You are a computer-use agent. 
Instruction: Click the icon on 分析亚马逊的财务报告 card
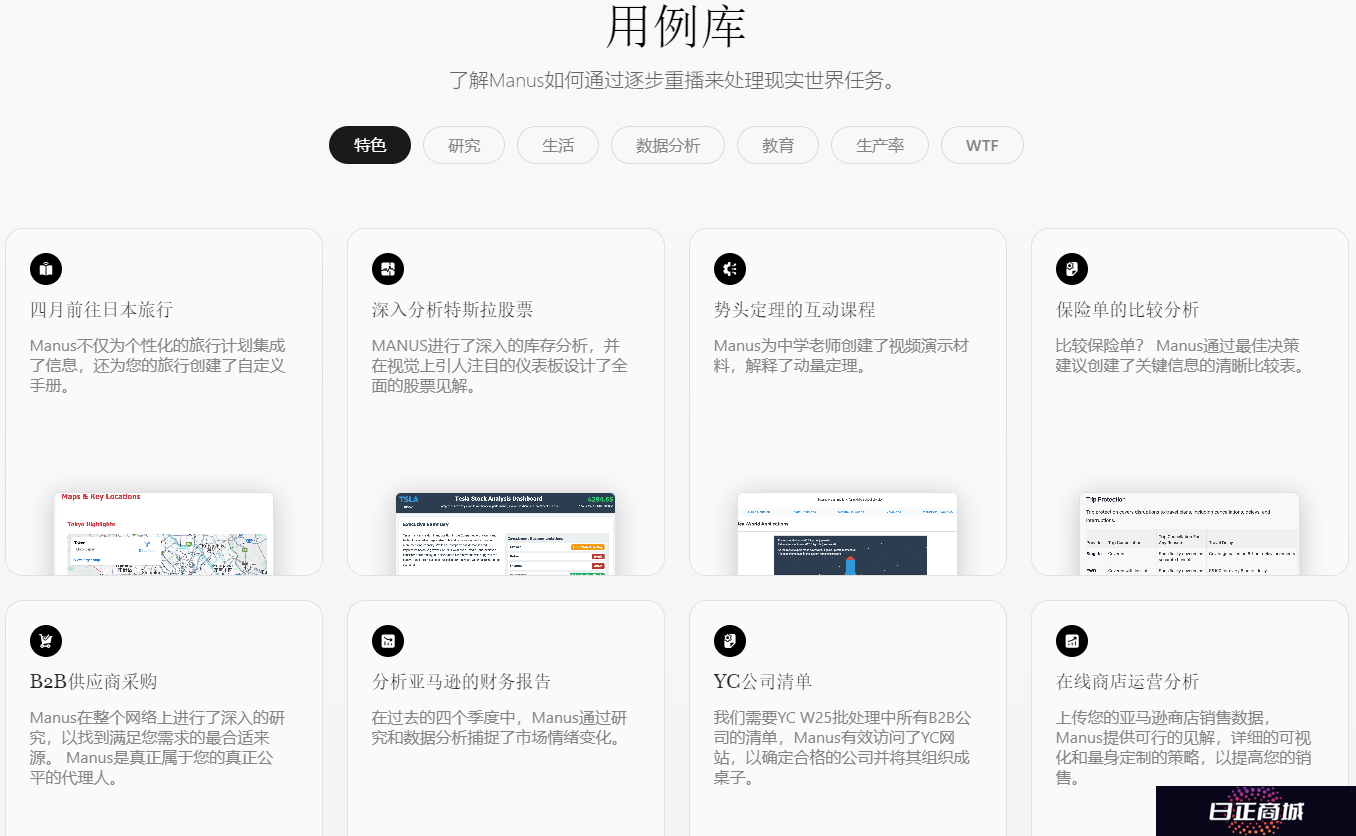pyautogui.click(x=388, y=641)
